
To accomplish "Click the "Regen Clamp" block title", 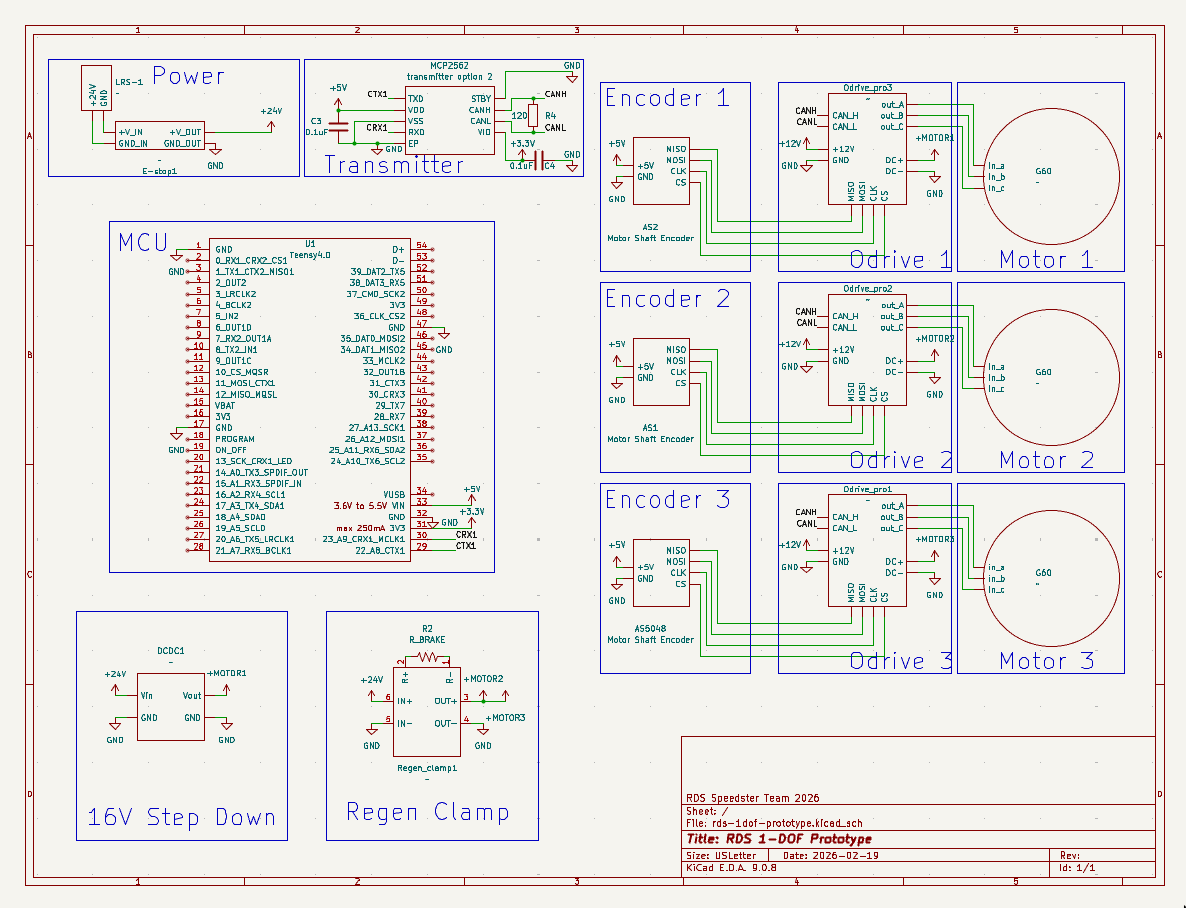I will click(427, 812).
